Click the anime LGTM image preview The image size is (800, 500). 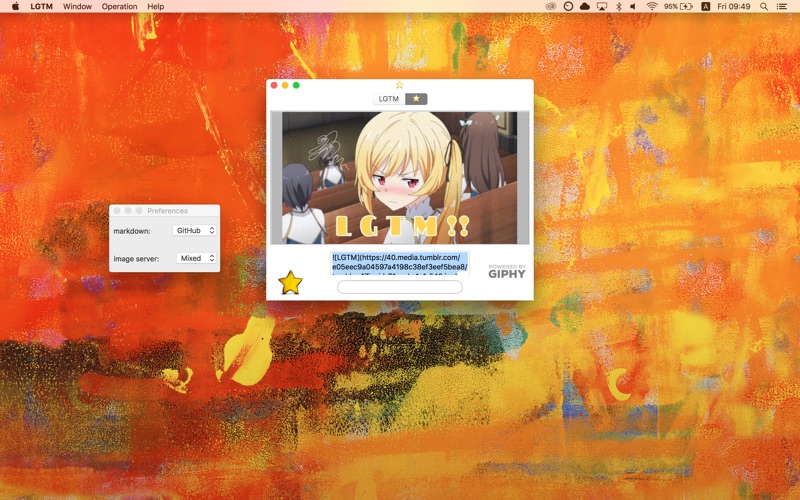[x=399, y=178]
